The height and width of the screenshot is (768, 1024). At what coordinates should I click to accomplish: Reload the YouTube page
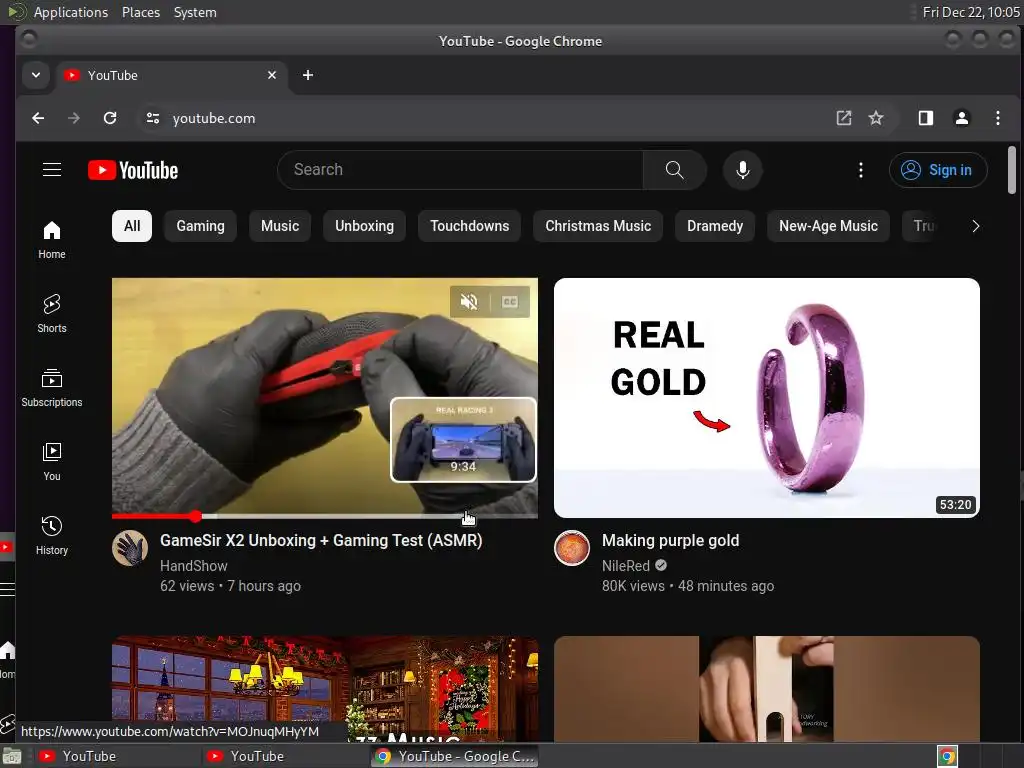tap(110, 118)
